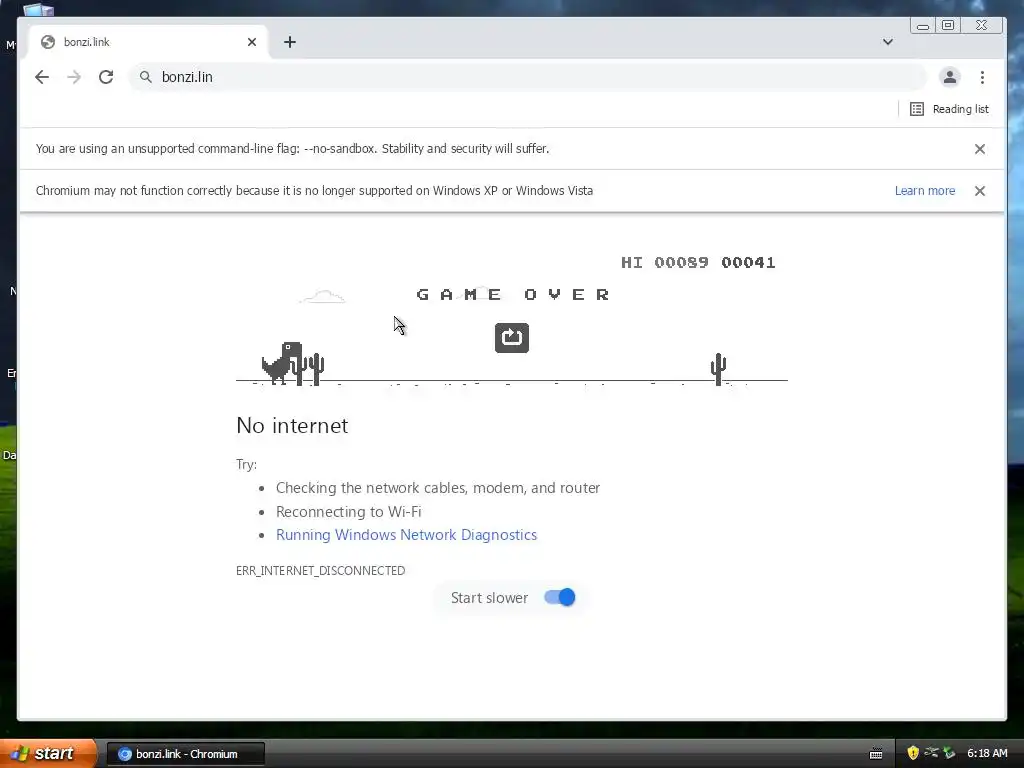Click the No internet heading
This screenshot has width=1024, height=768.
292,426
